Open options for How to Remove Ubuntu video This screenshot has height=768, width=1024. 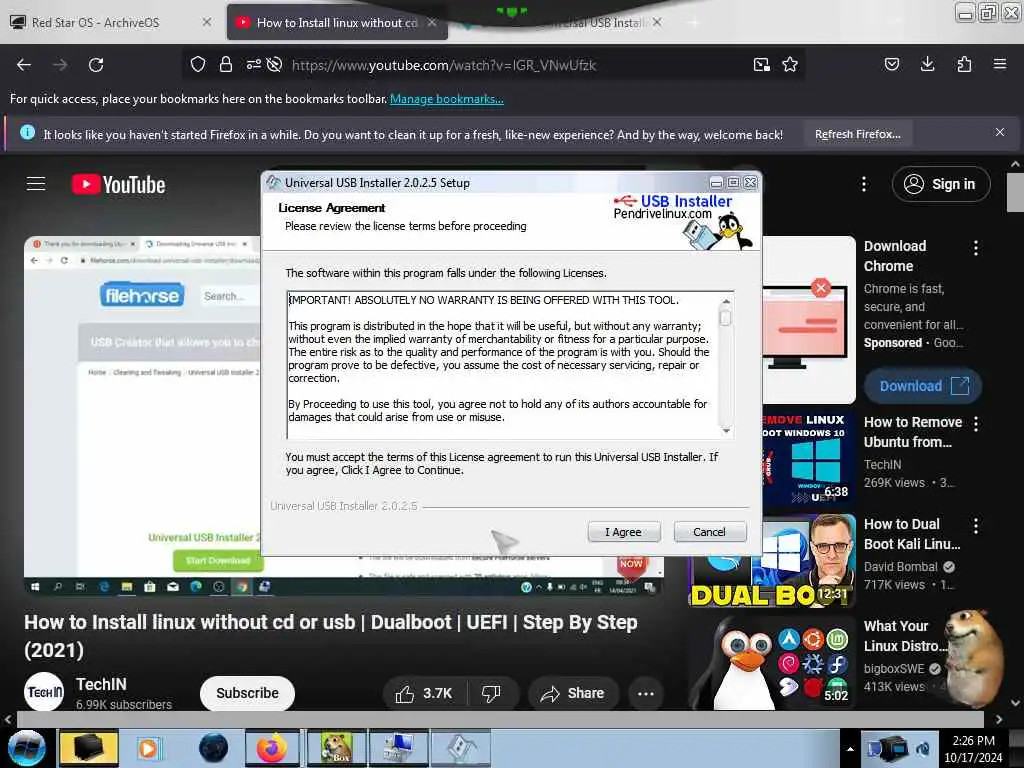[x=976, y=424]
